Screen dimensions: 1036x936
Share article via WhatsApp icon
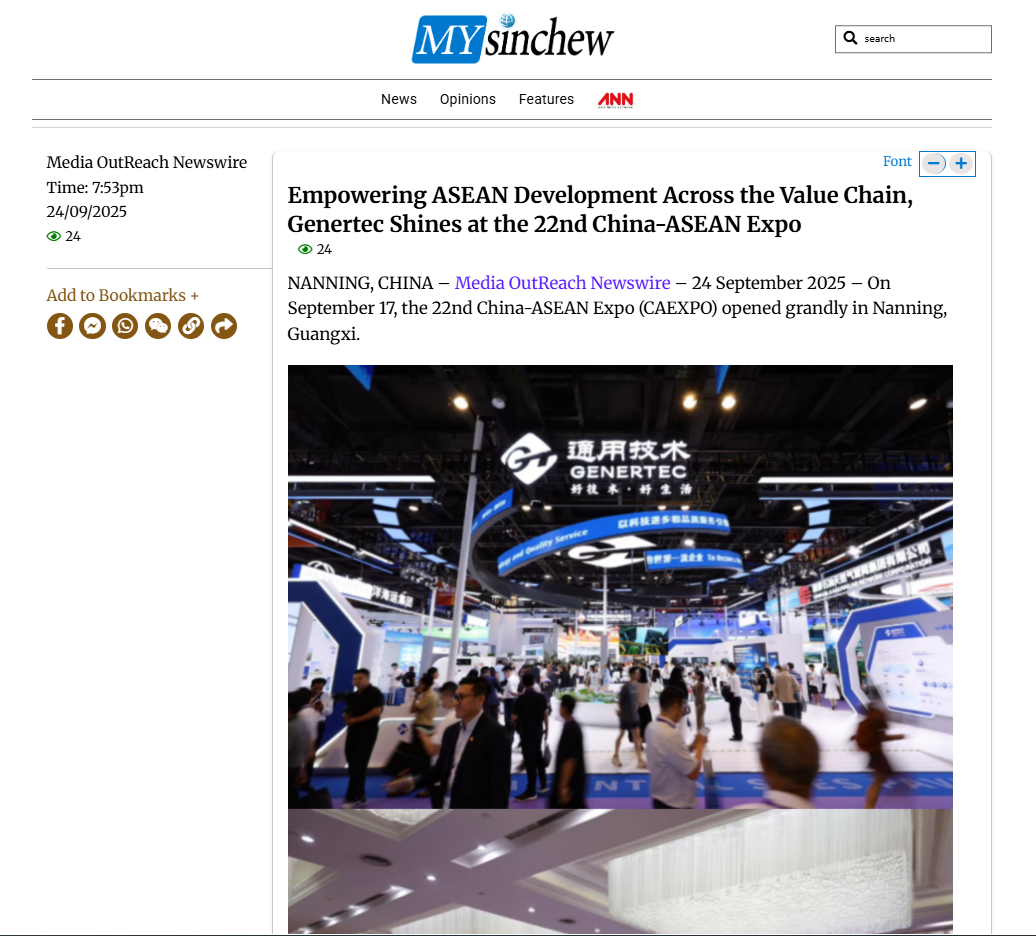125,326
